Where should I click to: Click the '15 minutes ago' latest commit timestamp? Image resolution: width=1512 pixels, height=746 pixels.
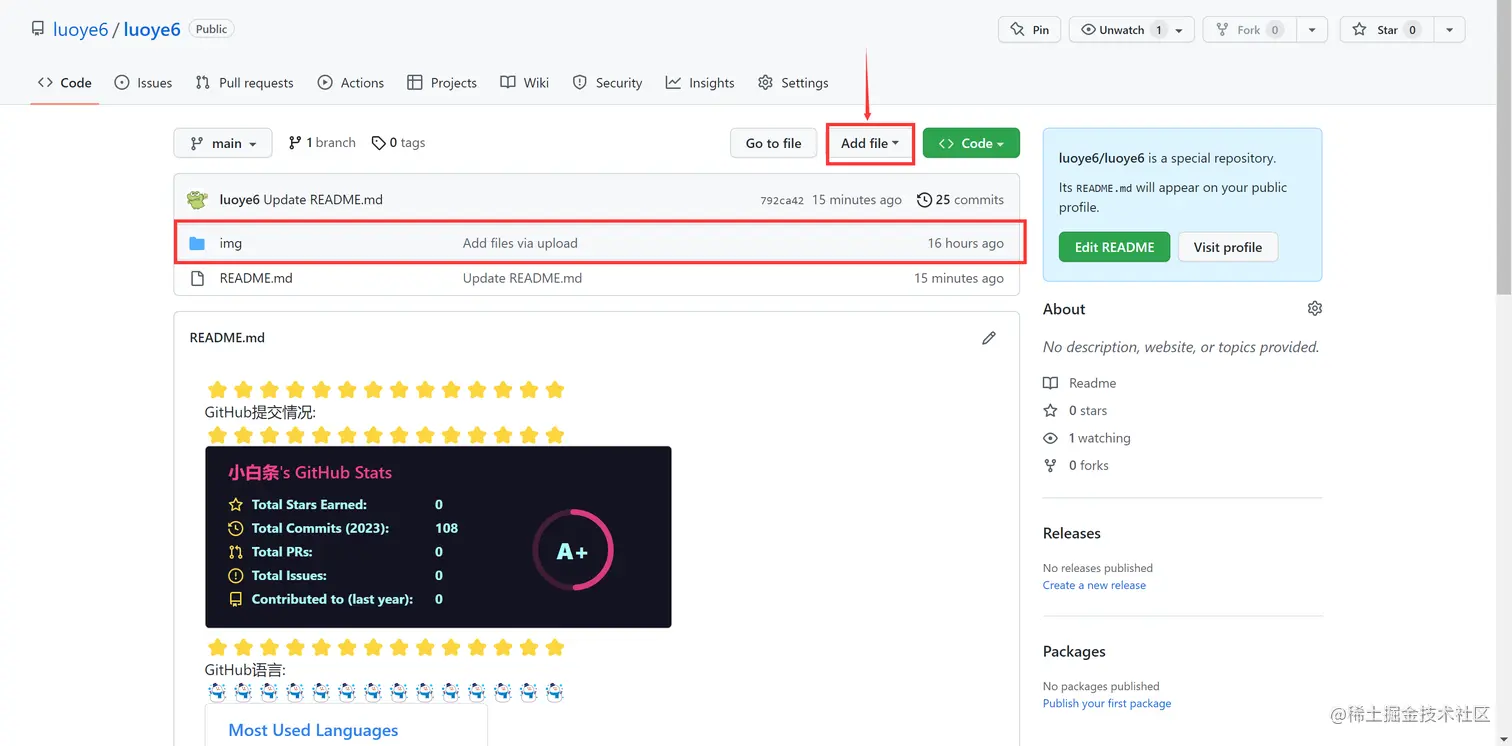857,200
